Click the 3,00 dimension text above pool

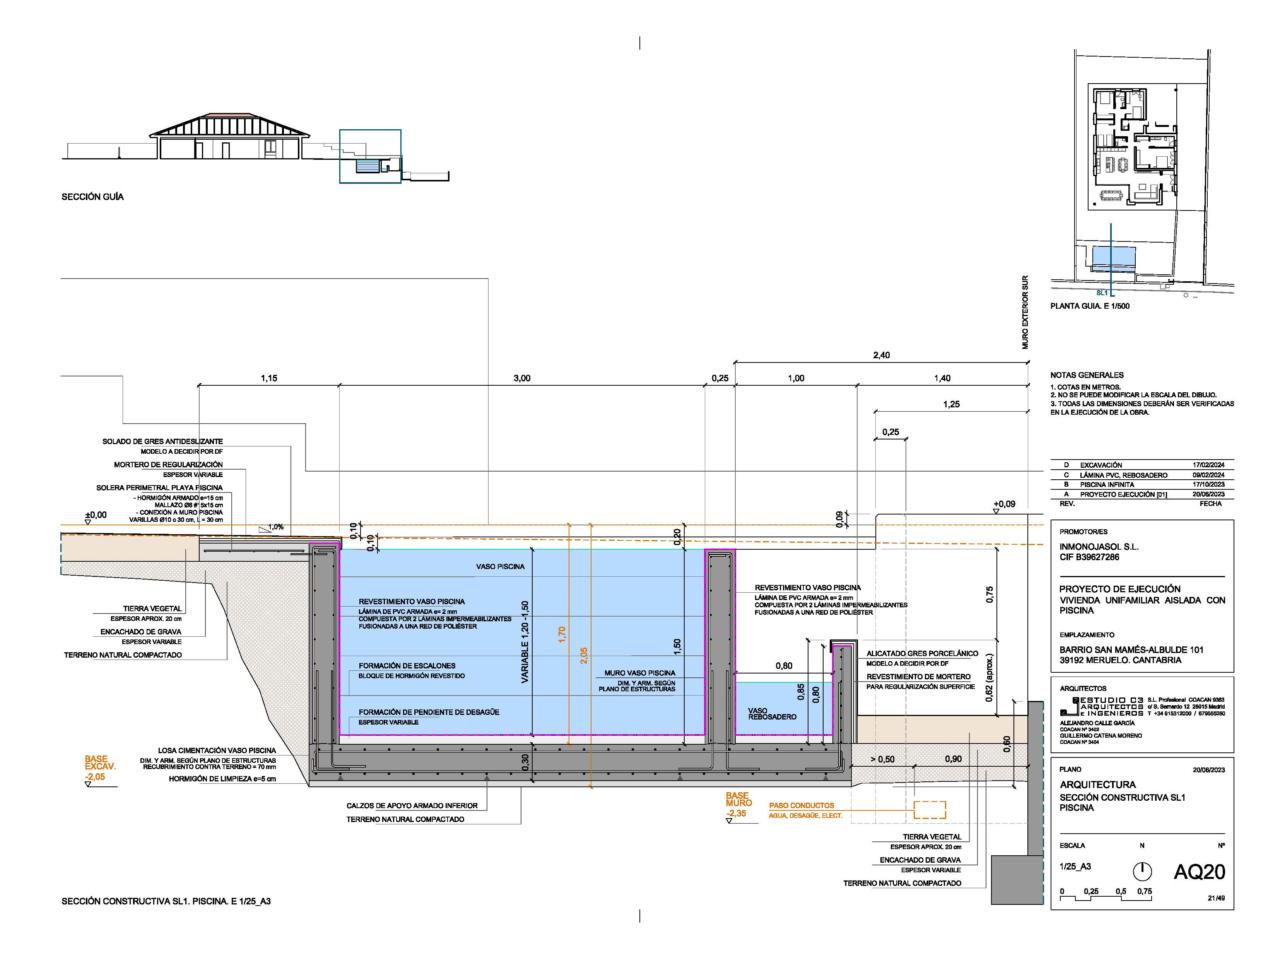[x=522, y=378]
